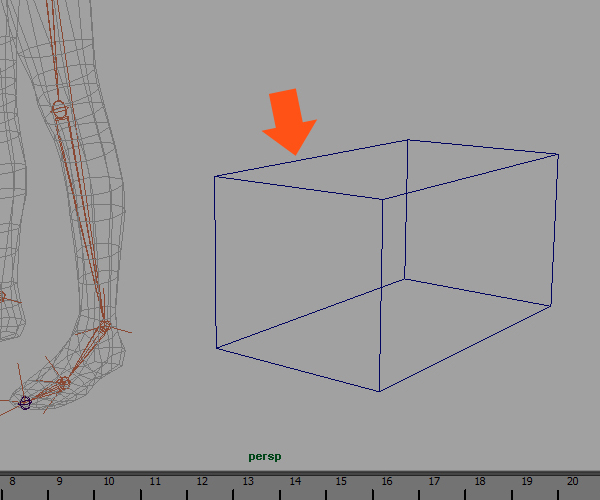Set timeline to frame 12
Screen dimensions: 600x500
pyautogui.click(x=202, y=481)
